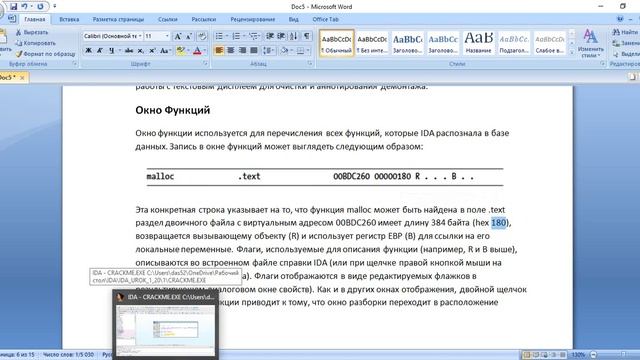Open the change case Aa menu
Image resolution: width=640 pixels, height=360 pixels.
point(165,51)
